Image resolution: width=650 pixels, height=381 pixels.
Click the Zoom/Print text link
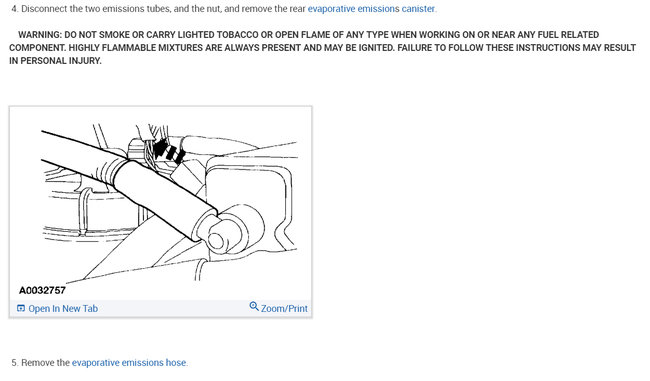pyautogui.click(x=284, y=308)
